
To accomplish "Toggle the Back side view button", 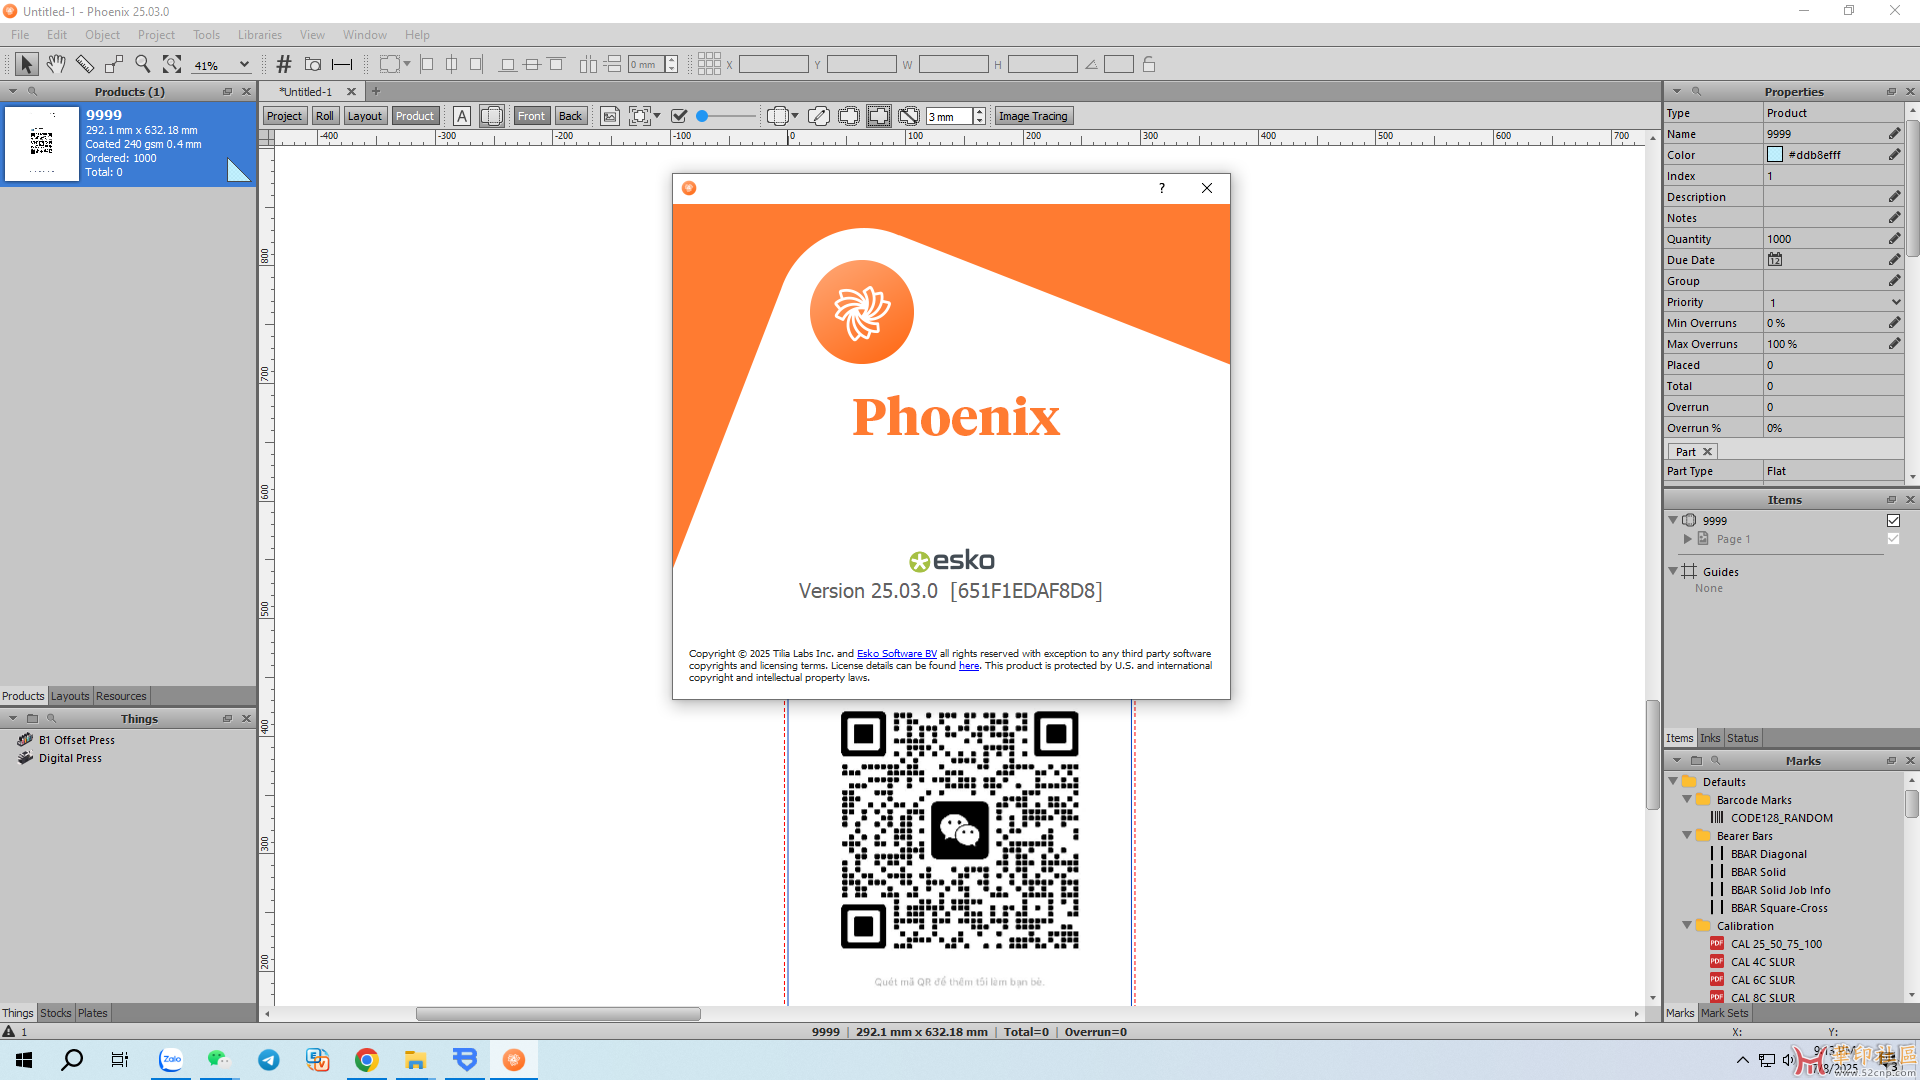I will (570, 116).
